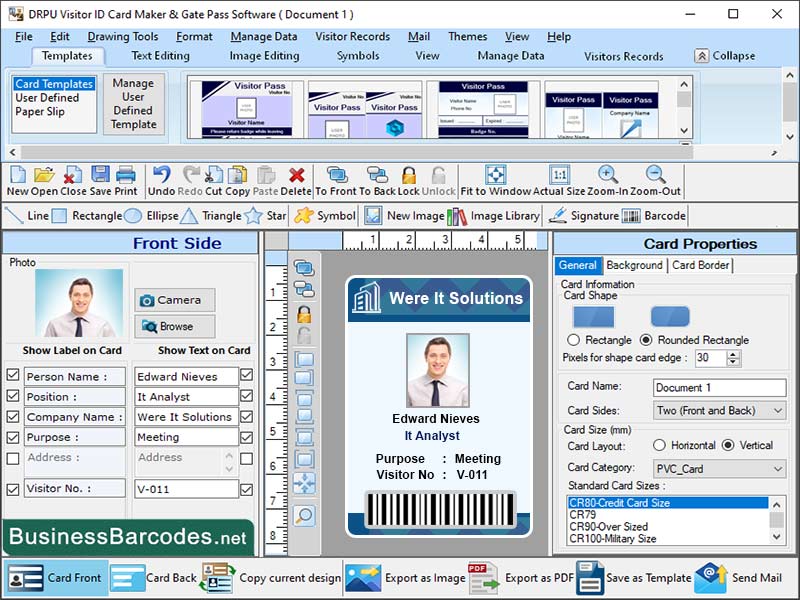The image size is (800, 600).
Task: Click the New document icon
Action: 17,175
